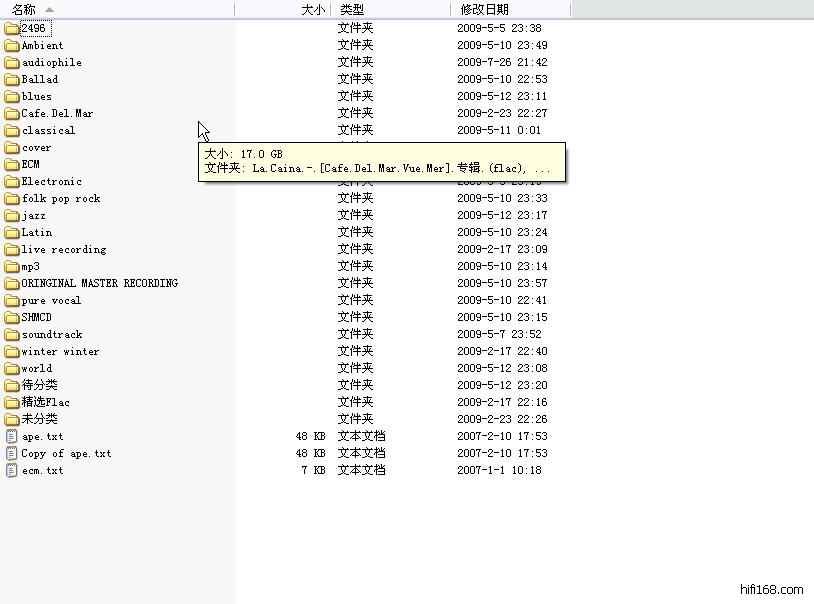Click the Ambient folder icon
The width and height of the screenshot is (814, 604).
[12, 45]
